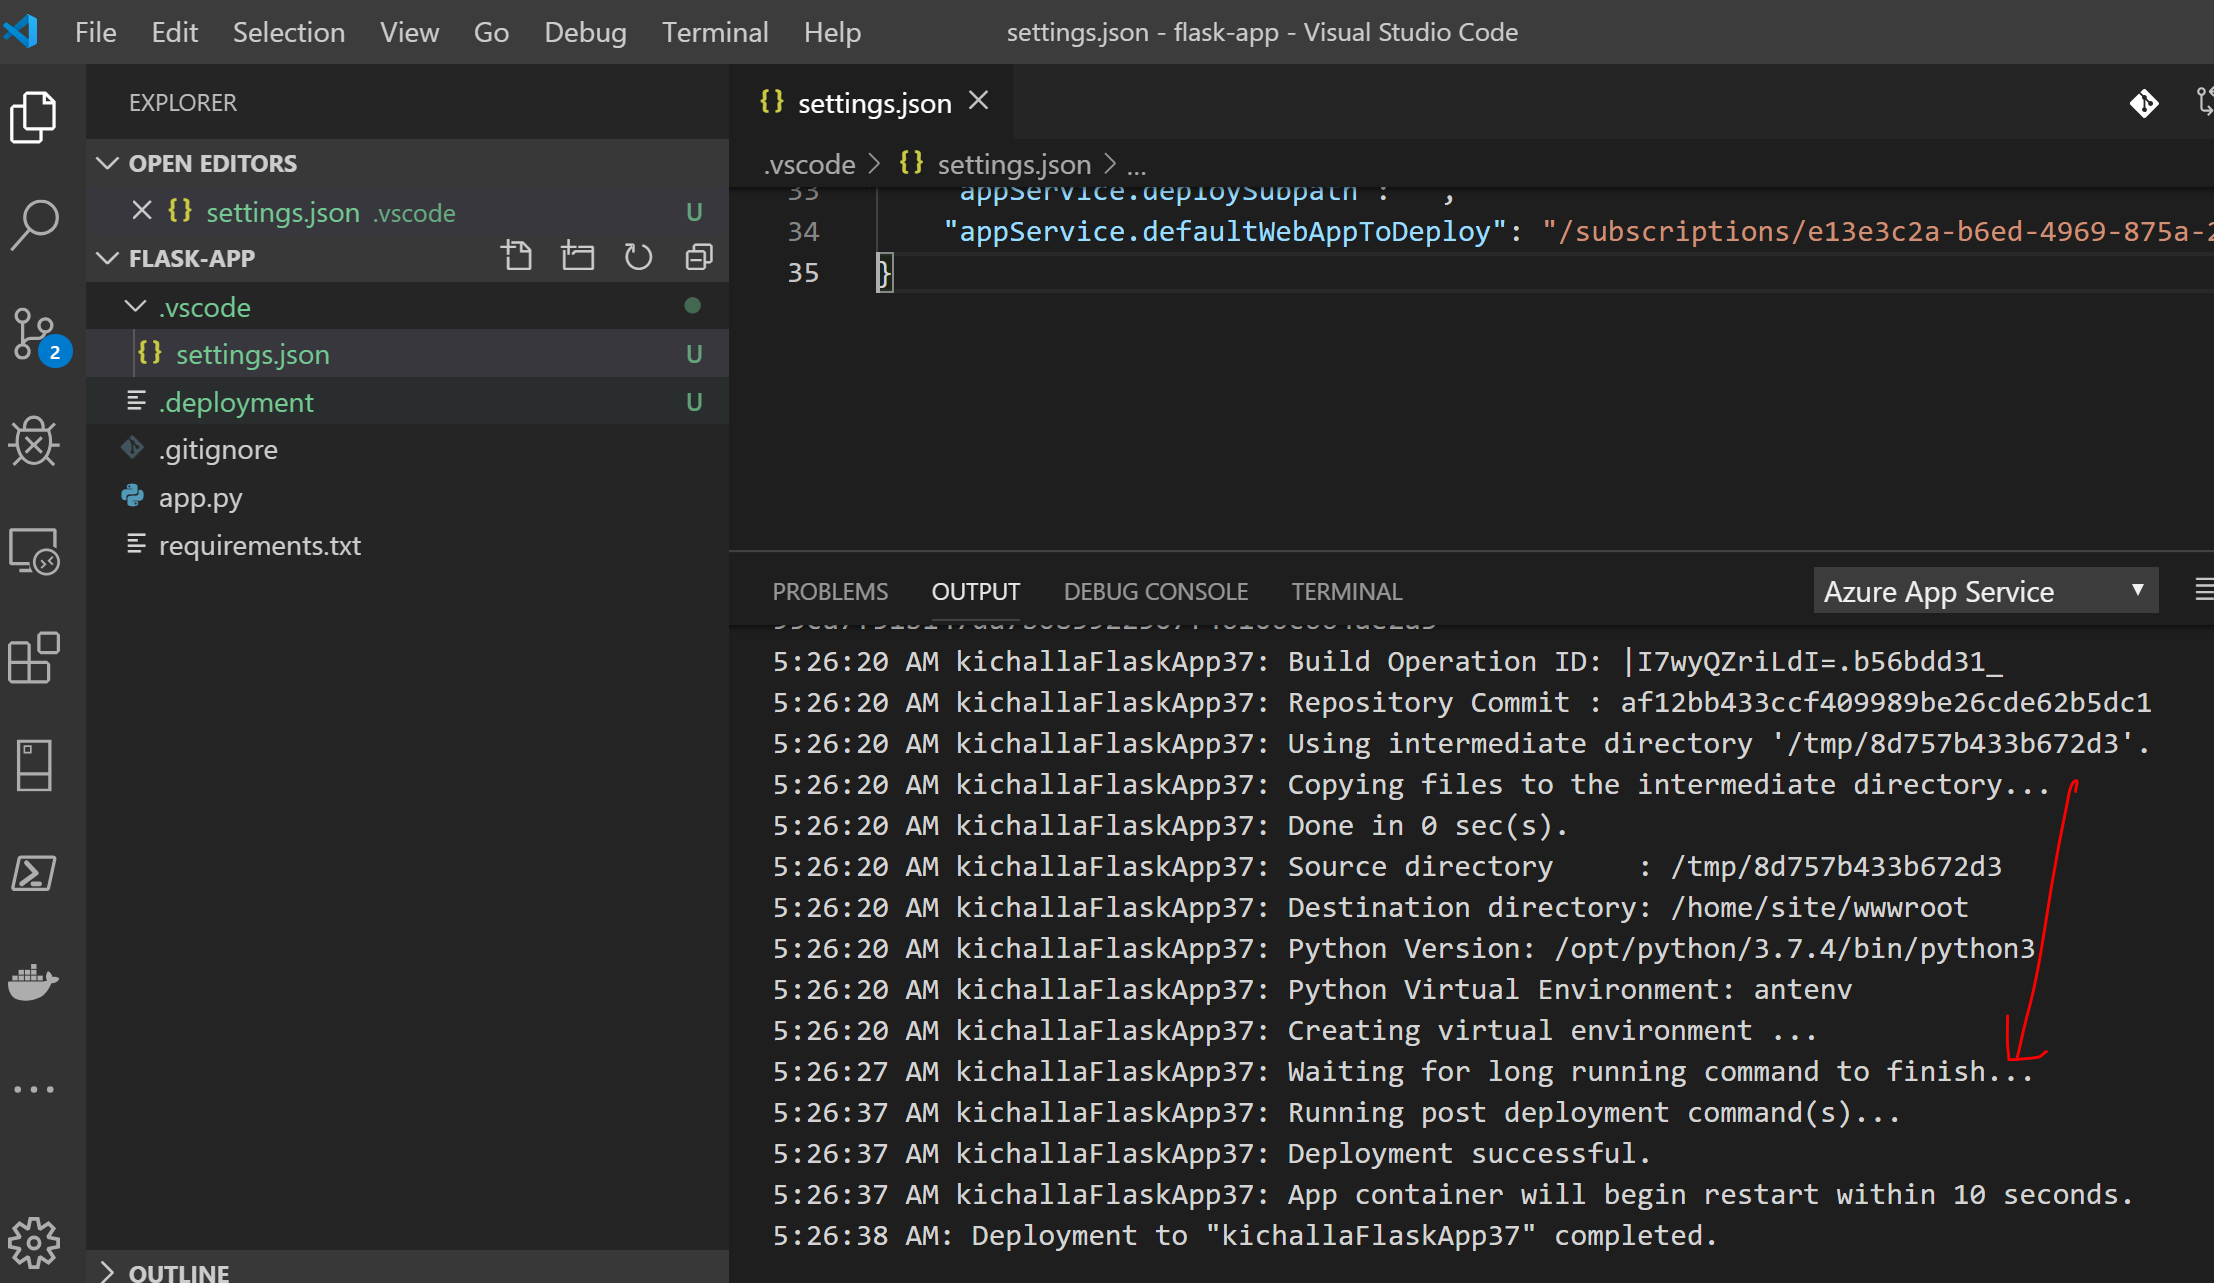Open the Search view in activity bar
Viewport: 2214px width, 1283px height.
35,224
